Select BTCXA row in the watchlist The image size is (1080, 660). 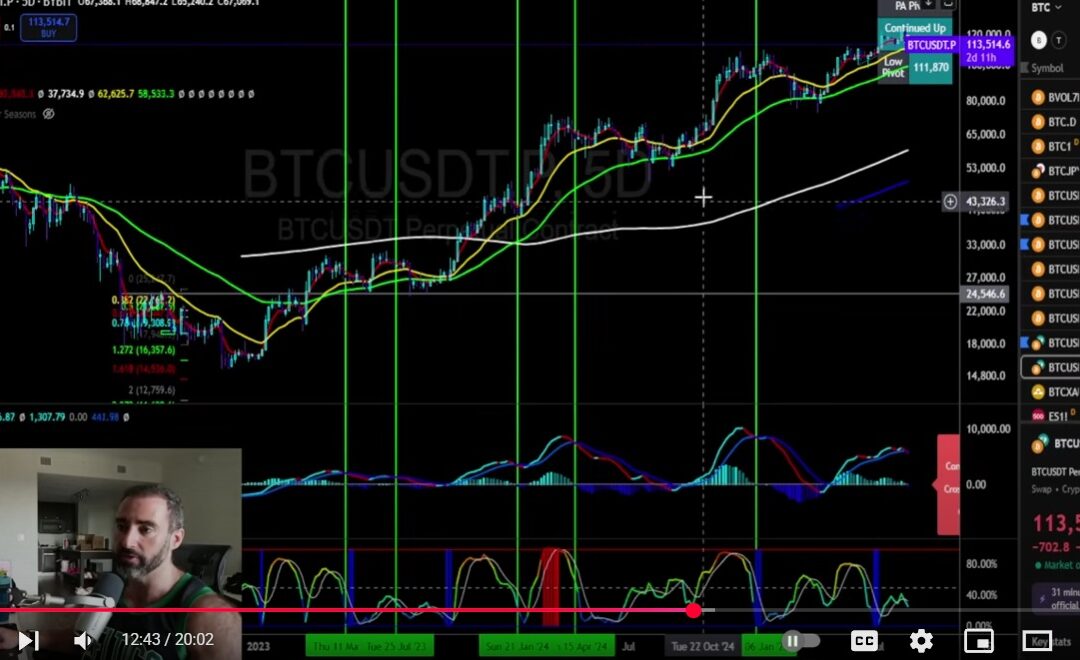[1055, 392]
